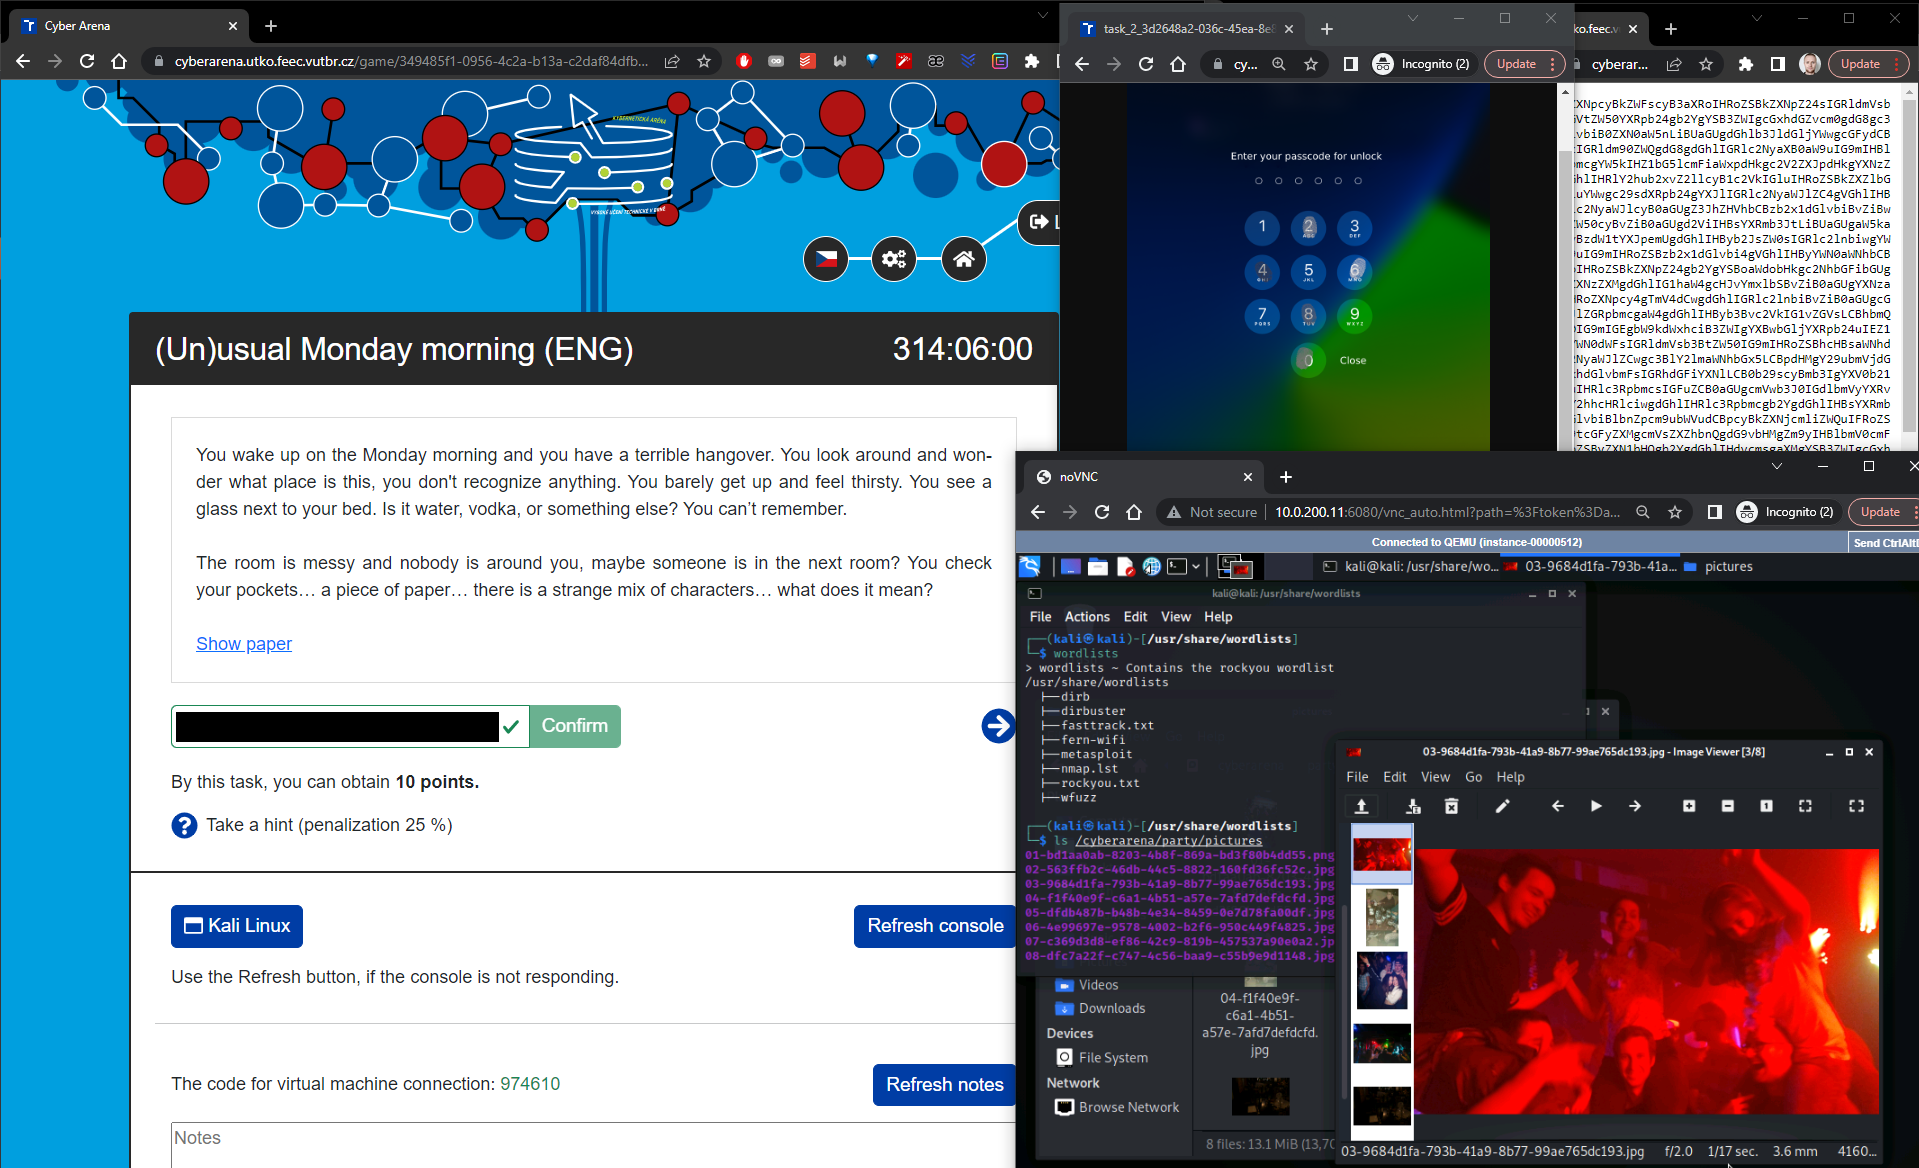Open Help menu in the terminal window
Image resolution: width=1919 pixels, height=1168 pixels.
1218,617
